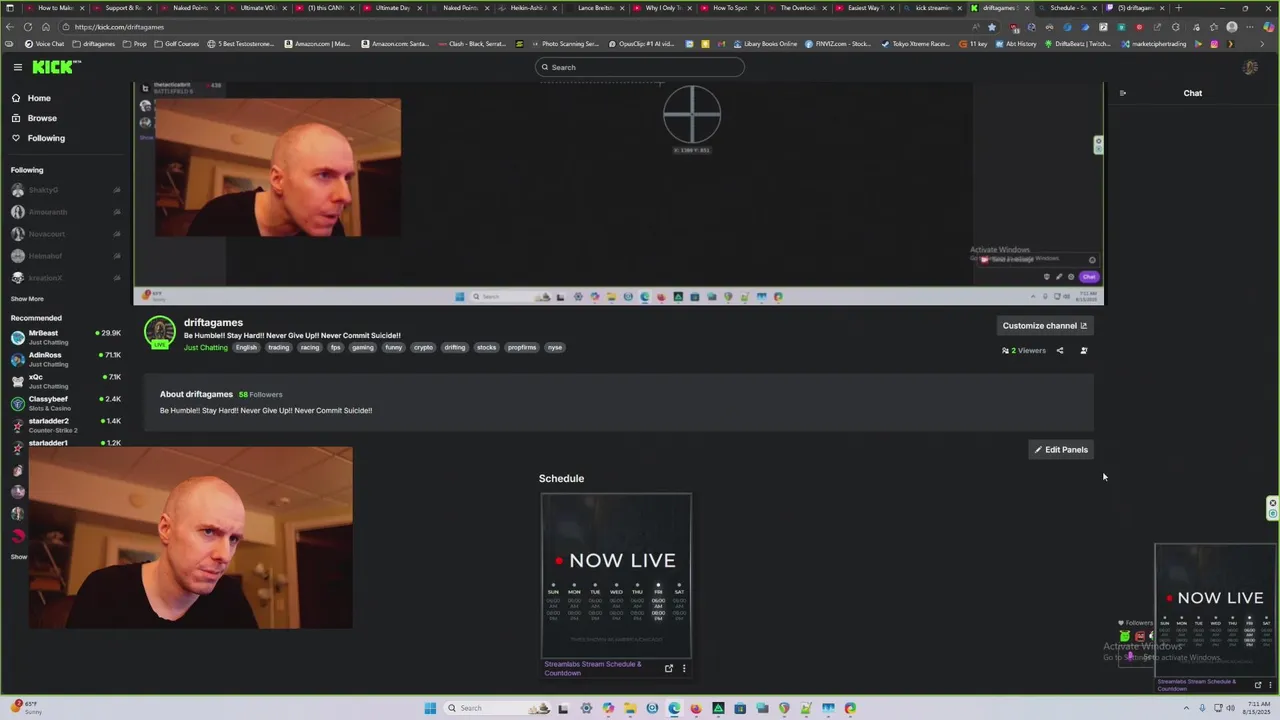Click the user icon right of share
The width and height of the screenshot is (1280, 720).
click(x=1084, y=351)
